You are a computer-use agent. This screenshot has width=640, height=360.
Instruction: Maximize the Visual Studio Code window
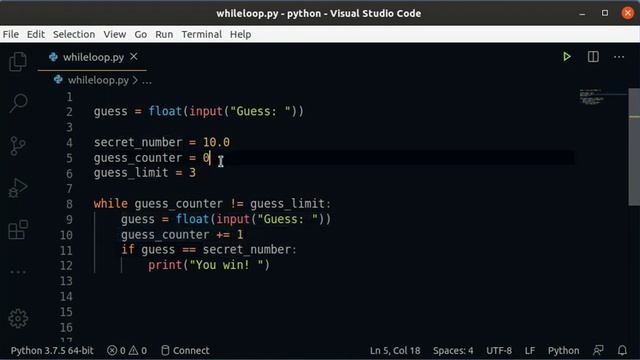pos(605,13)
